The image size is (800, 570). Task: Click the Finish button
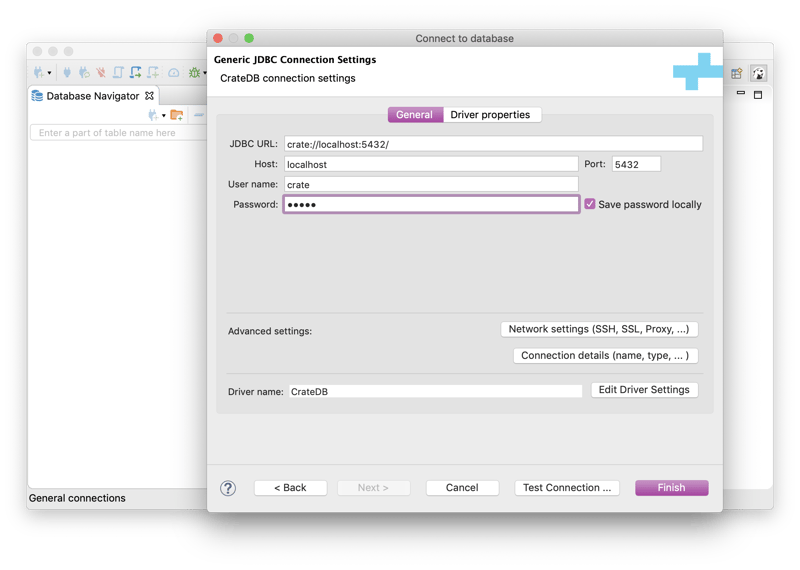(x=671, y=488)
